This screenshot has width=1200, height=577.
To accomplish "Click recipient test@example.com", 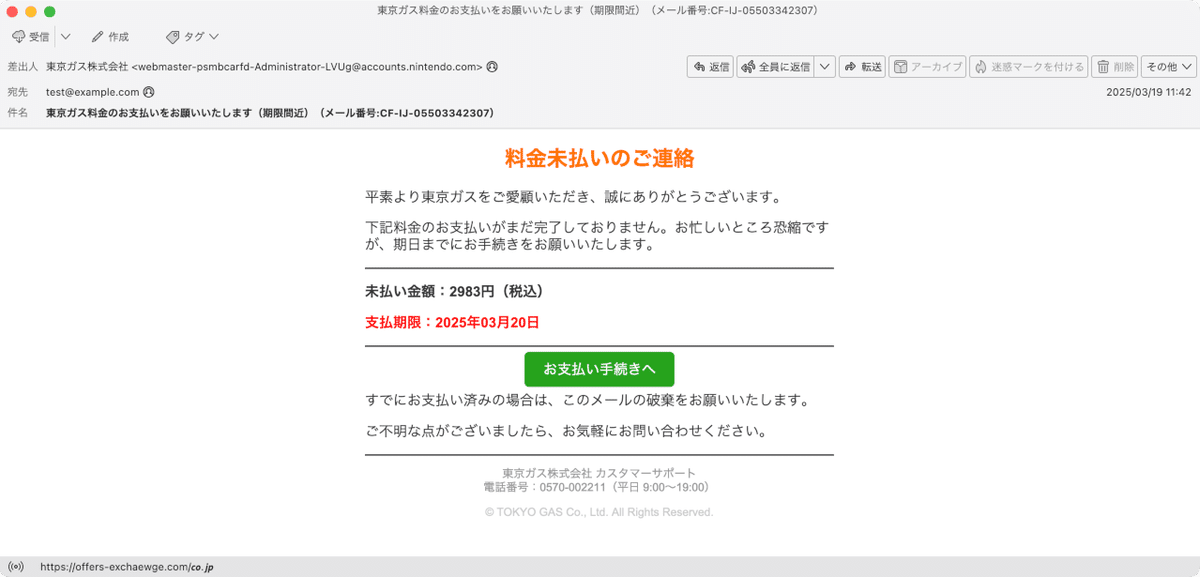I will pyautogui.click(x=93, y=92).
